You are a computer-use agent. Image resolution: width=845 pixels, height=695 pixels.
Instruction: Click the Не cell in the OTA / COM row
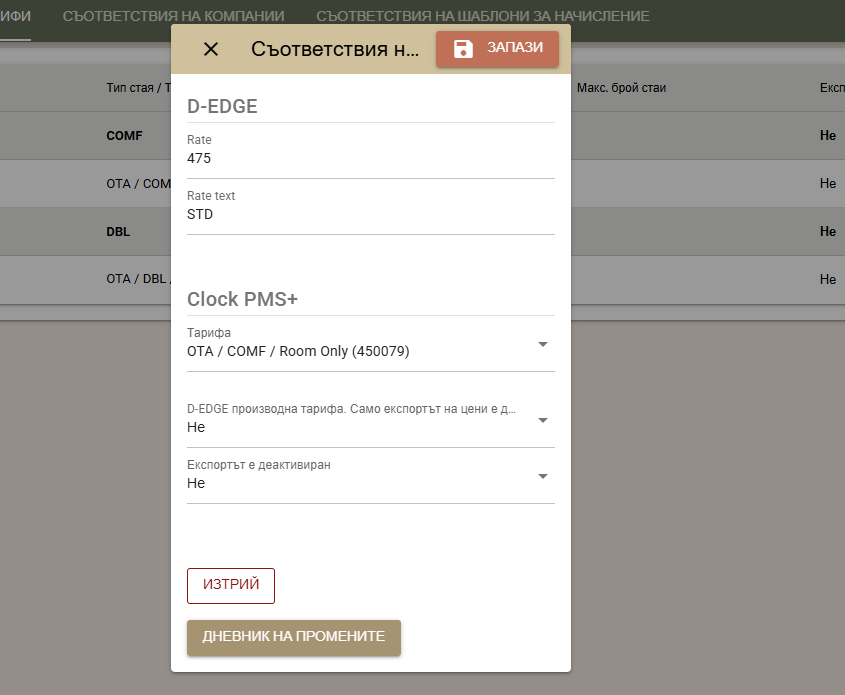(828, 184)
